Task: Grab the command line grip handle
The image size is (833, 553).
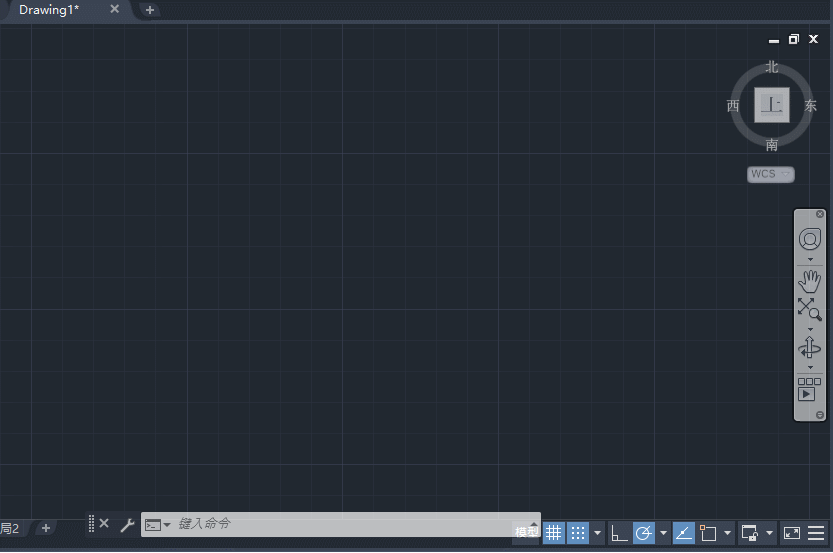Action: coord(91,524)
